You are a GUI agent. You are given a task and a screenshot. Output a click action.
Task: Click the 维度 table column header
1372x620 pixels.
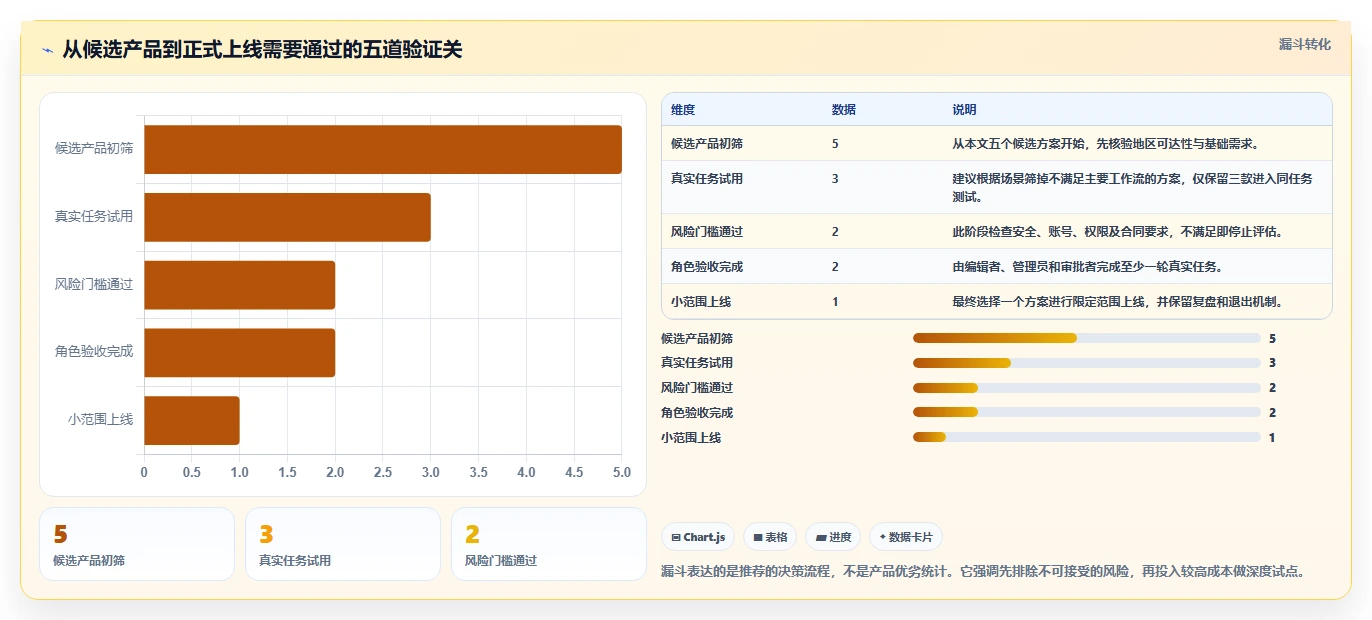(683, 109)
